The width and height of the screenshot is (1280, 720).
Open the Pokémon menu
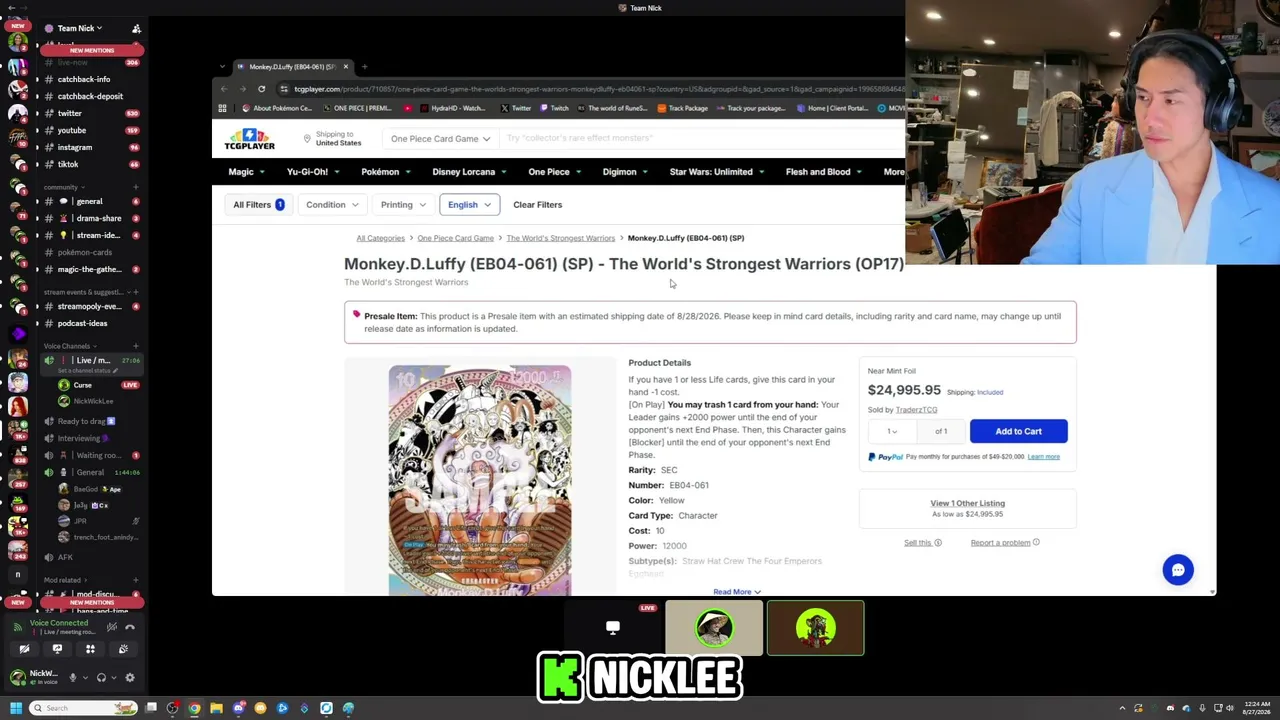click(386, 172)
